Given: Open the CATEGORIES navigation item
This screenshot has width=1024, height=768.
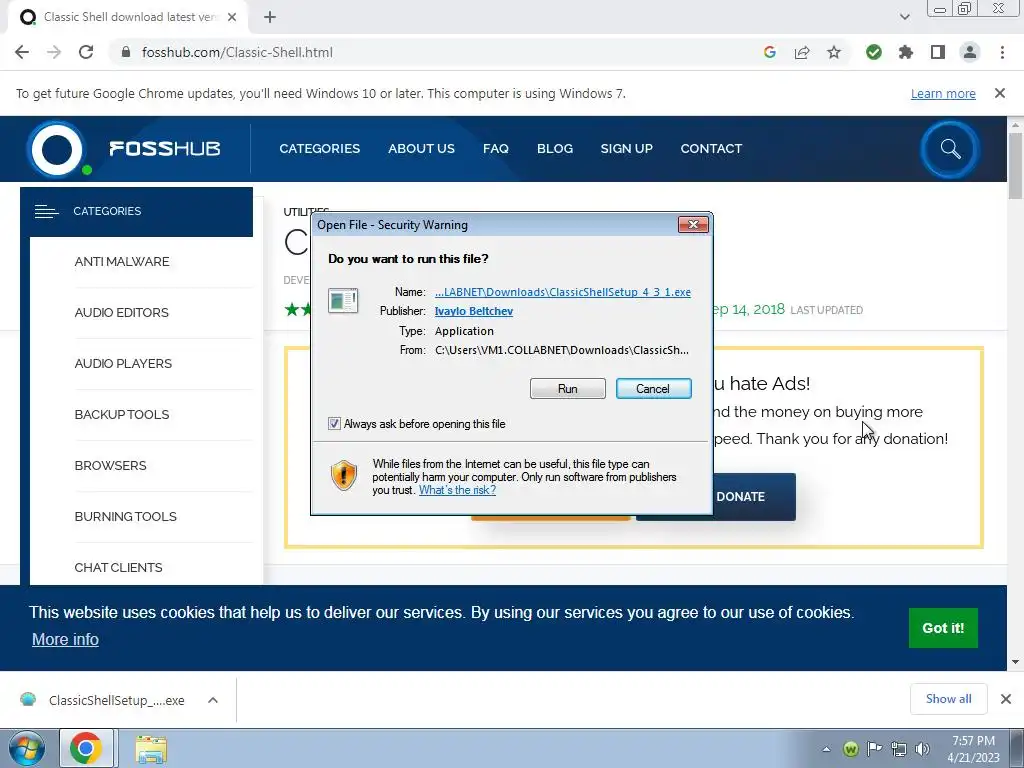Looking at the screenshot, I should [319, 148].
